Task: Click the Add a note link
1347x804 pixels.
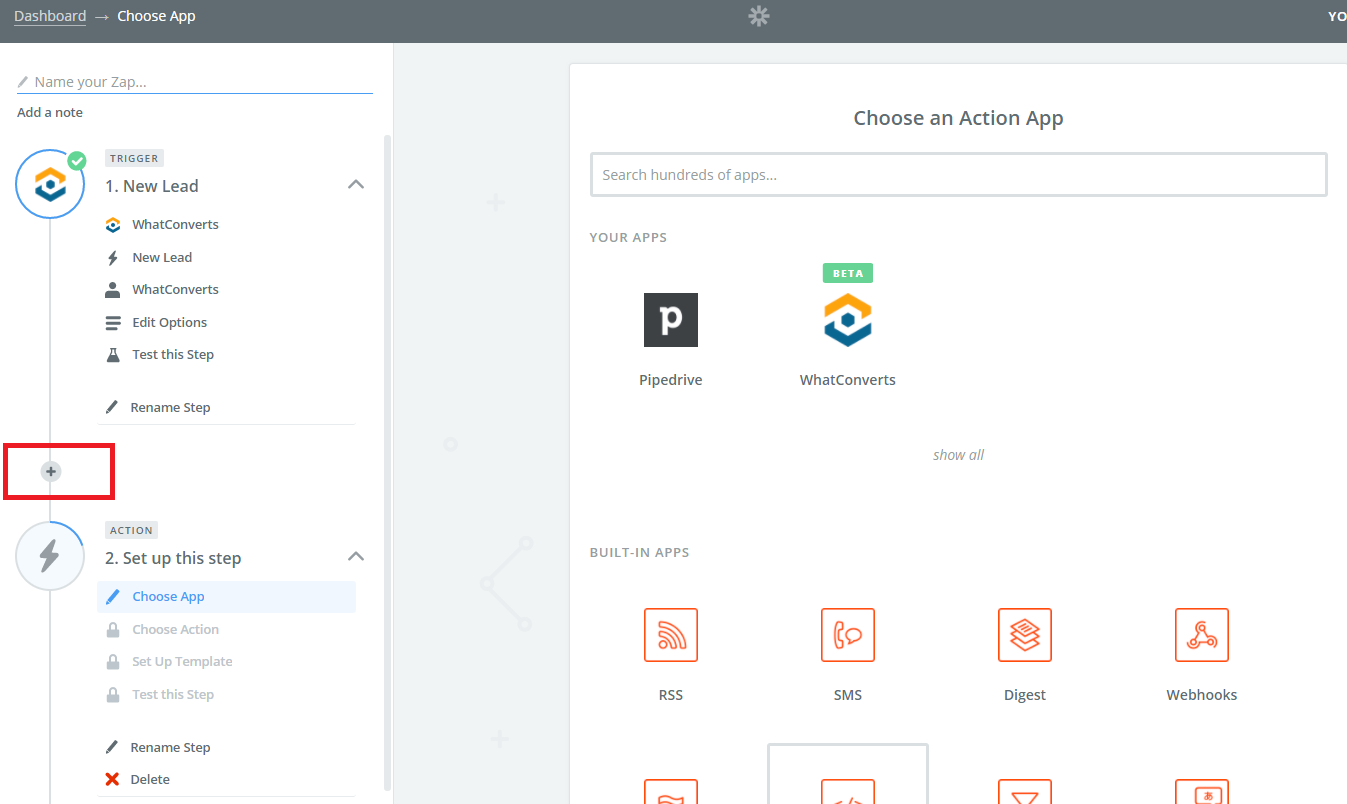Action: [50, 112]
